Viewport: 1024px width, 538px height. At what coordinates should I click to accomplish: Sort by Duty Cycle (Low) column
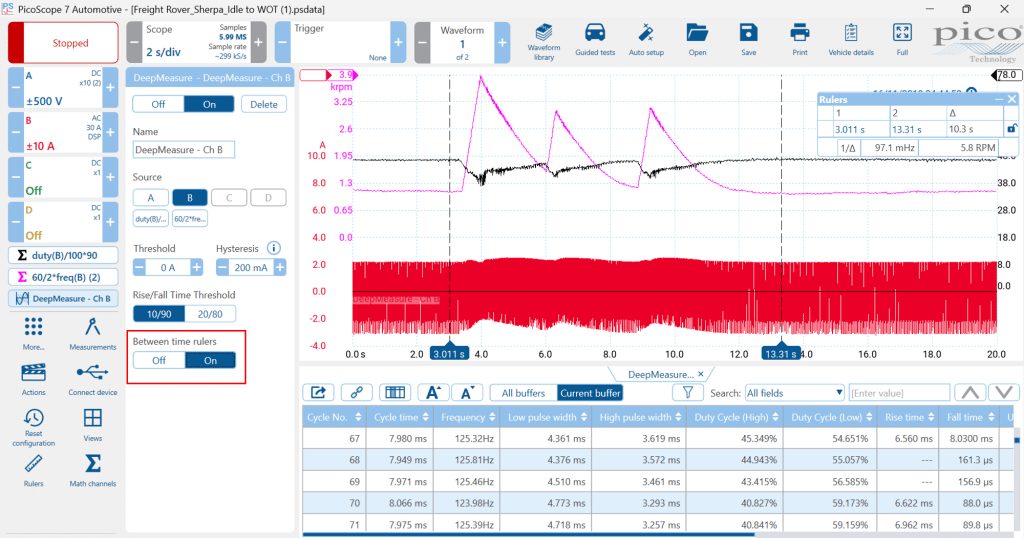pos(831,417)
